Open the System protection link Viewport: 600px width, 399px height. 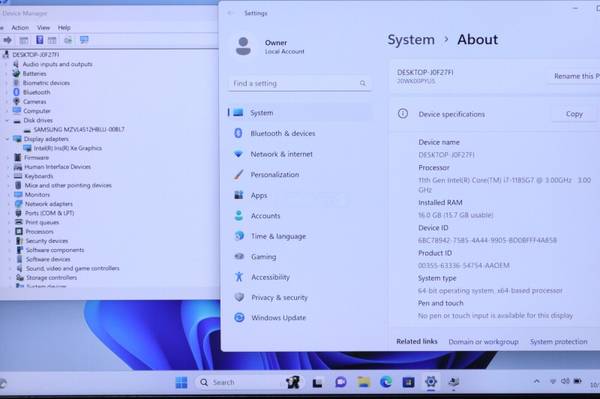(x=558, y=342)
